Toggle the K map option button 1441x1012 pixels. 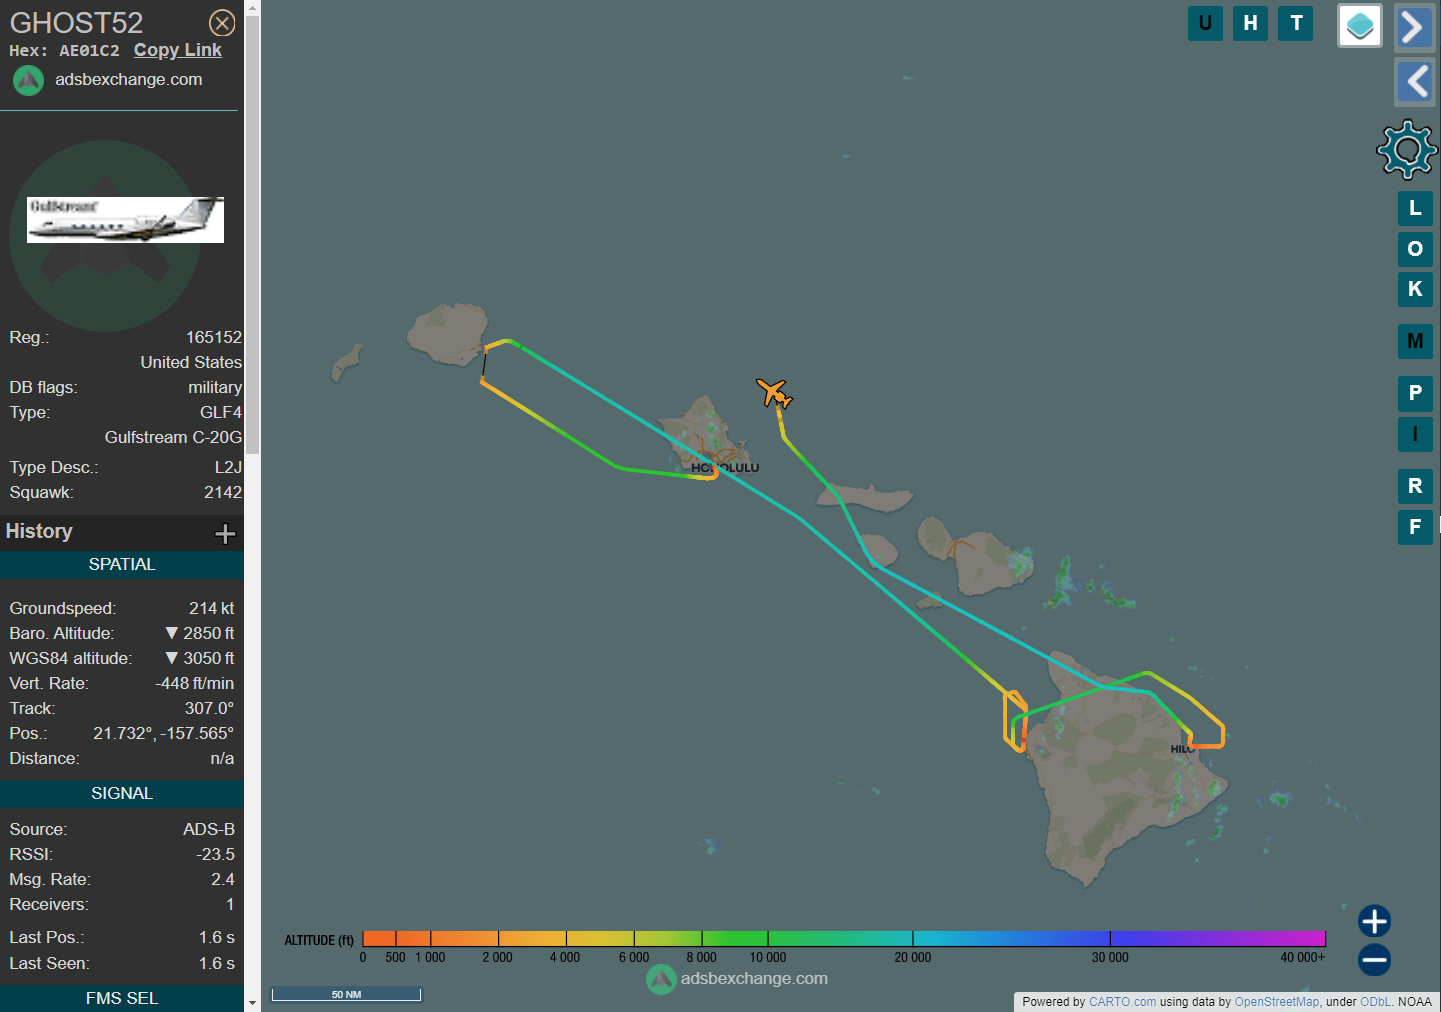[1415, 289]
